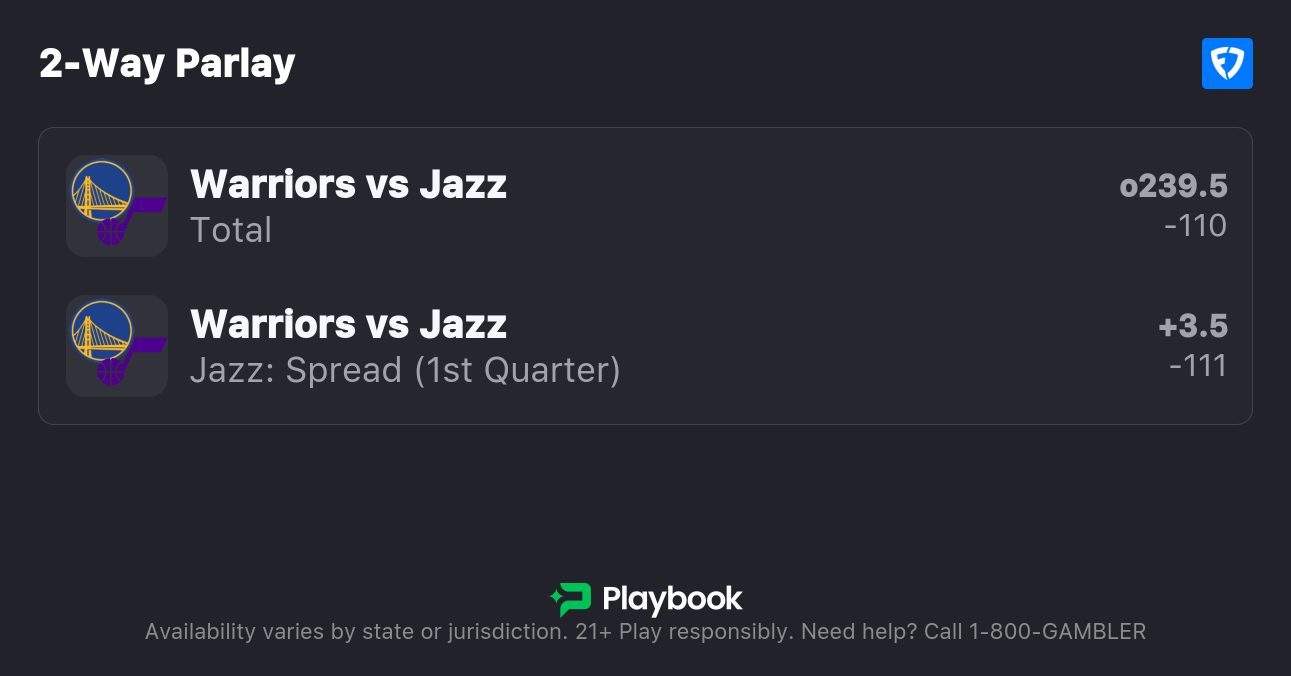The height and width of the screenshot is (676, 1291).
Task: Click the FanDuel sportsbook logo icon
Action: pyautogui.click(x=1227, y=64)
